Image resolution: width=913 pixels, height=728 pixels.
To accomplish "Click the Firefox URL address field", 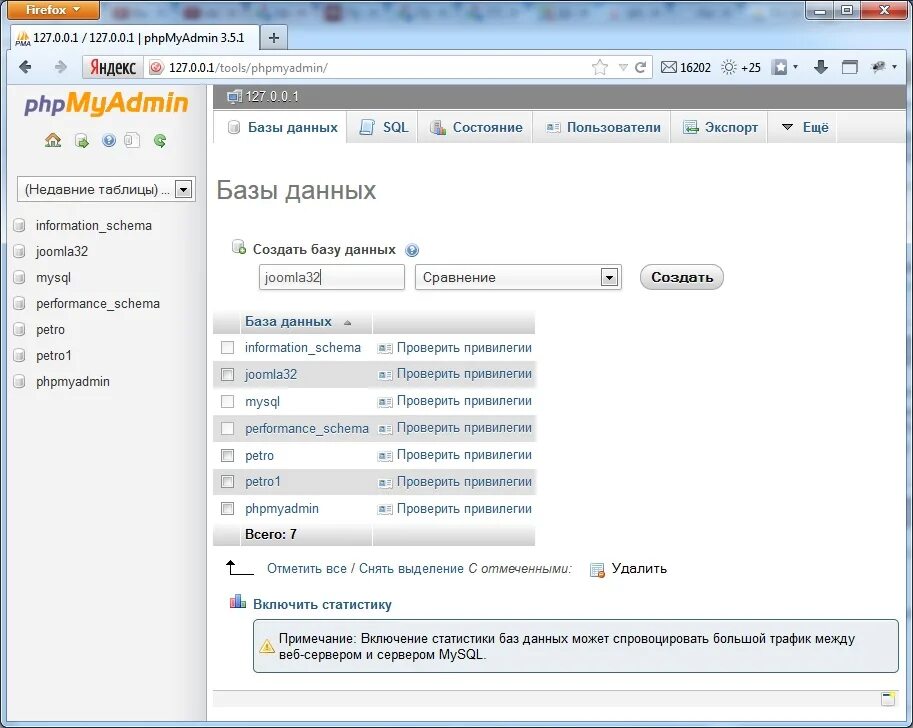I will pos(373,68).
